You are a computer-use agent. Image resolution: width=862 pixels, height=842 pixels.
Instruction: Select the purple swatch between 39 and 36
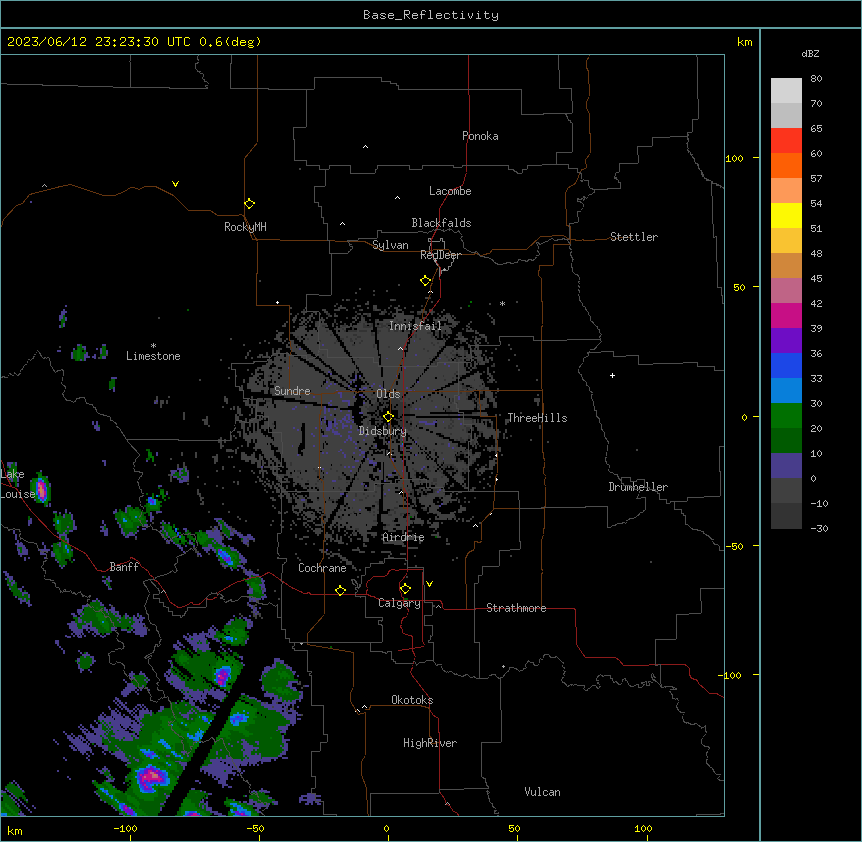click(786, 340)
